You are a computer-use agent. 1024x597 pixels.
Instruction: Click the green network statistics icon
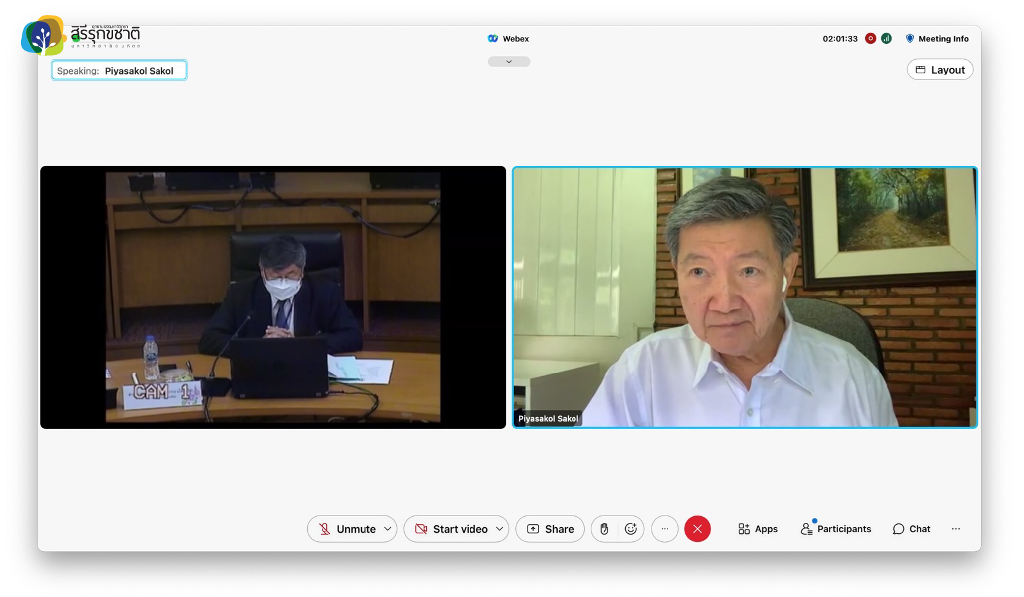coord(886,39)
